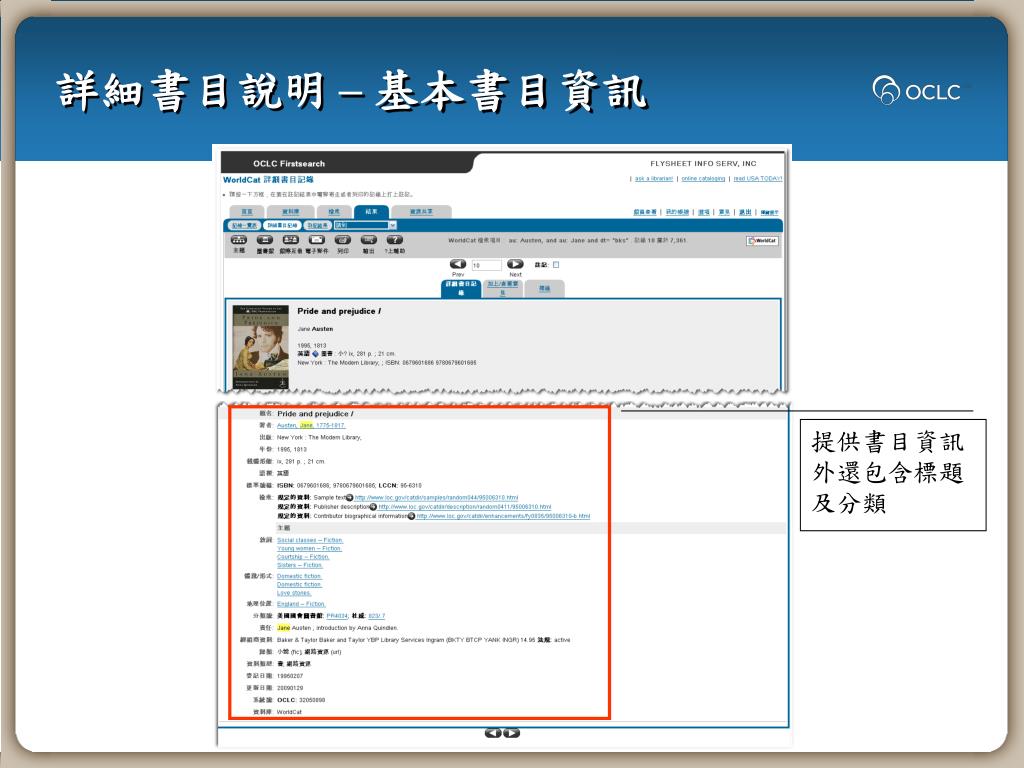Open first Domestic fiction genre link
This screenshot has width=1024, height=768.
[x=299, y=576]
